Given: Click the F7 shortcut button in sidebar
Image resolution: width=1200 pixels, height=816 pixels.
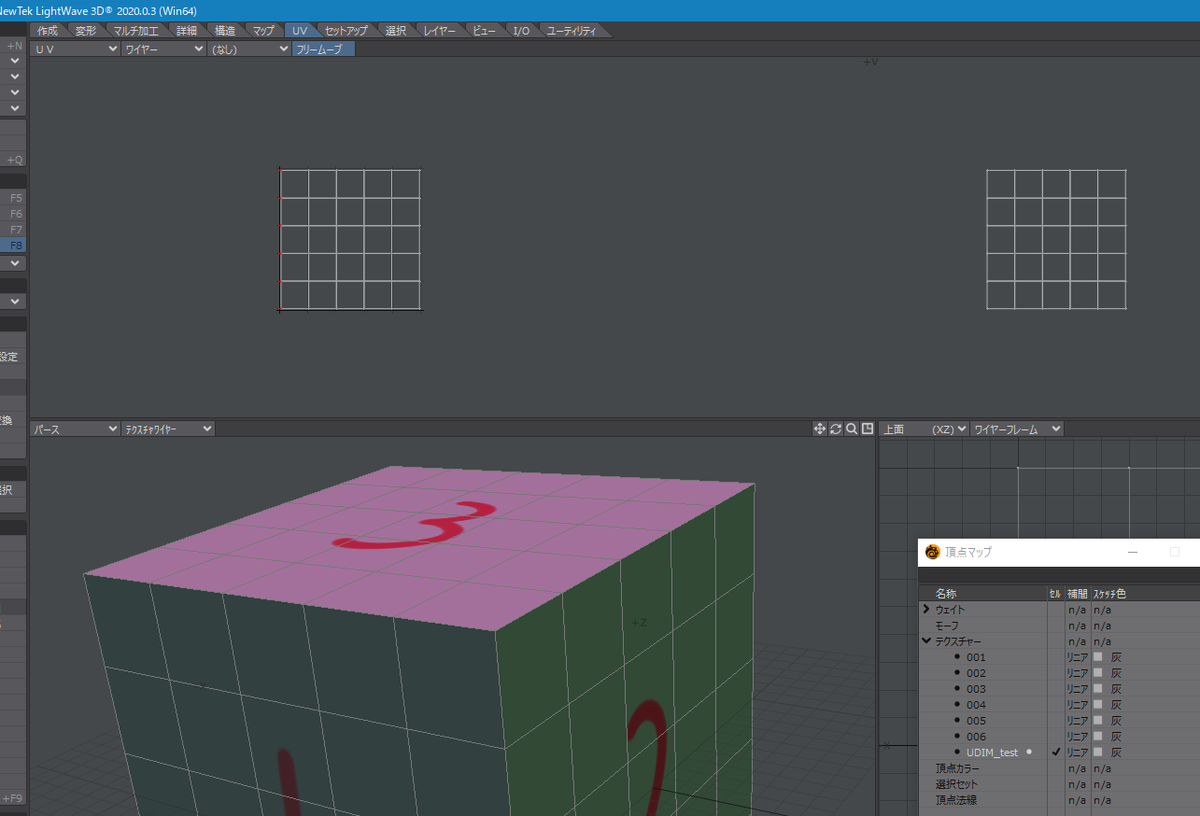Looking at the screenshot, I should click(x=13, y=230).
